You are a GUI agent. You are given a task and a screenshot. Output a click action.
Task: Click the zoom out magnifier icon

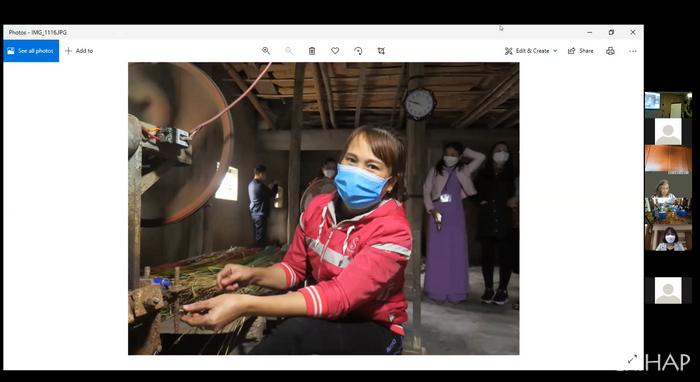(x=289, y=51)
